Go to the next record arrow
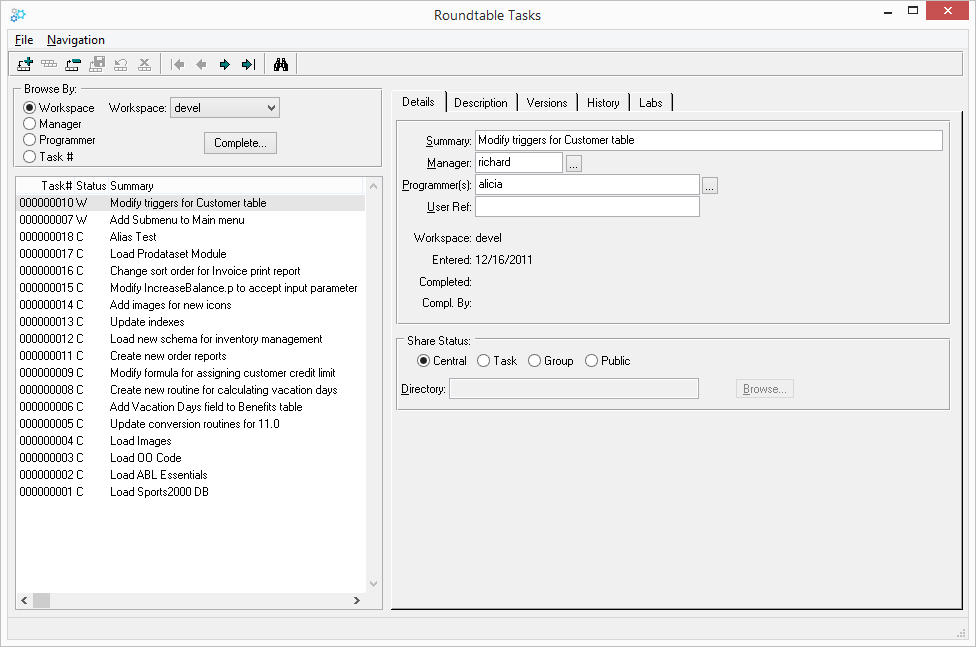The width and height of the screenshot is (976, 647). 225,64
